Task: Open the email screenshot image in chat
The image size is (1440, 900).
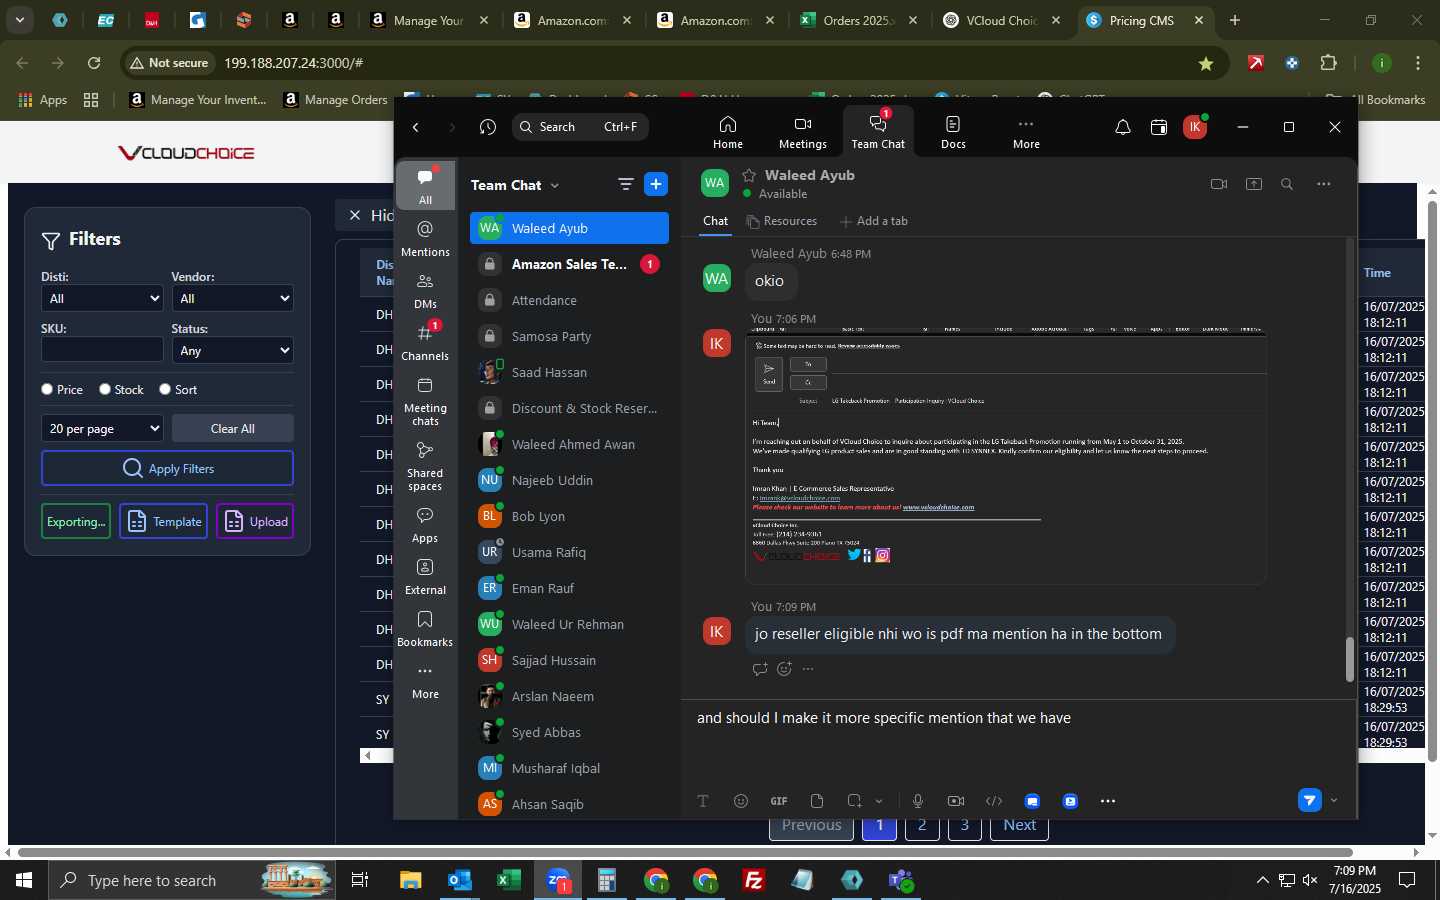Action: 1006,455
